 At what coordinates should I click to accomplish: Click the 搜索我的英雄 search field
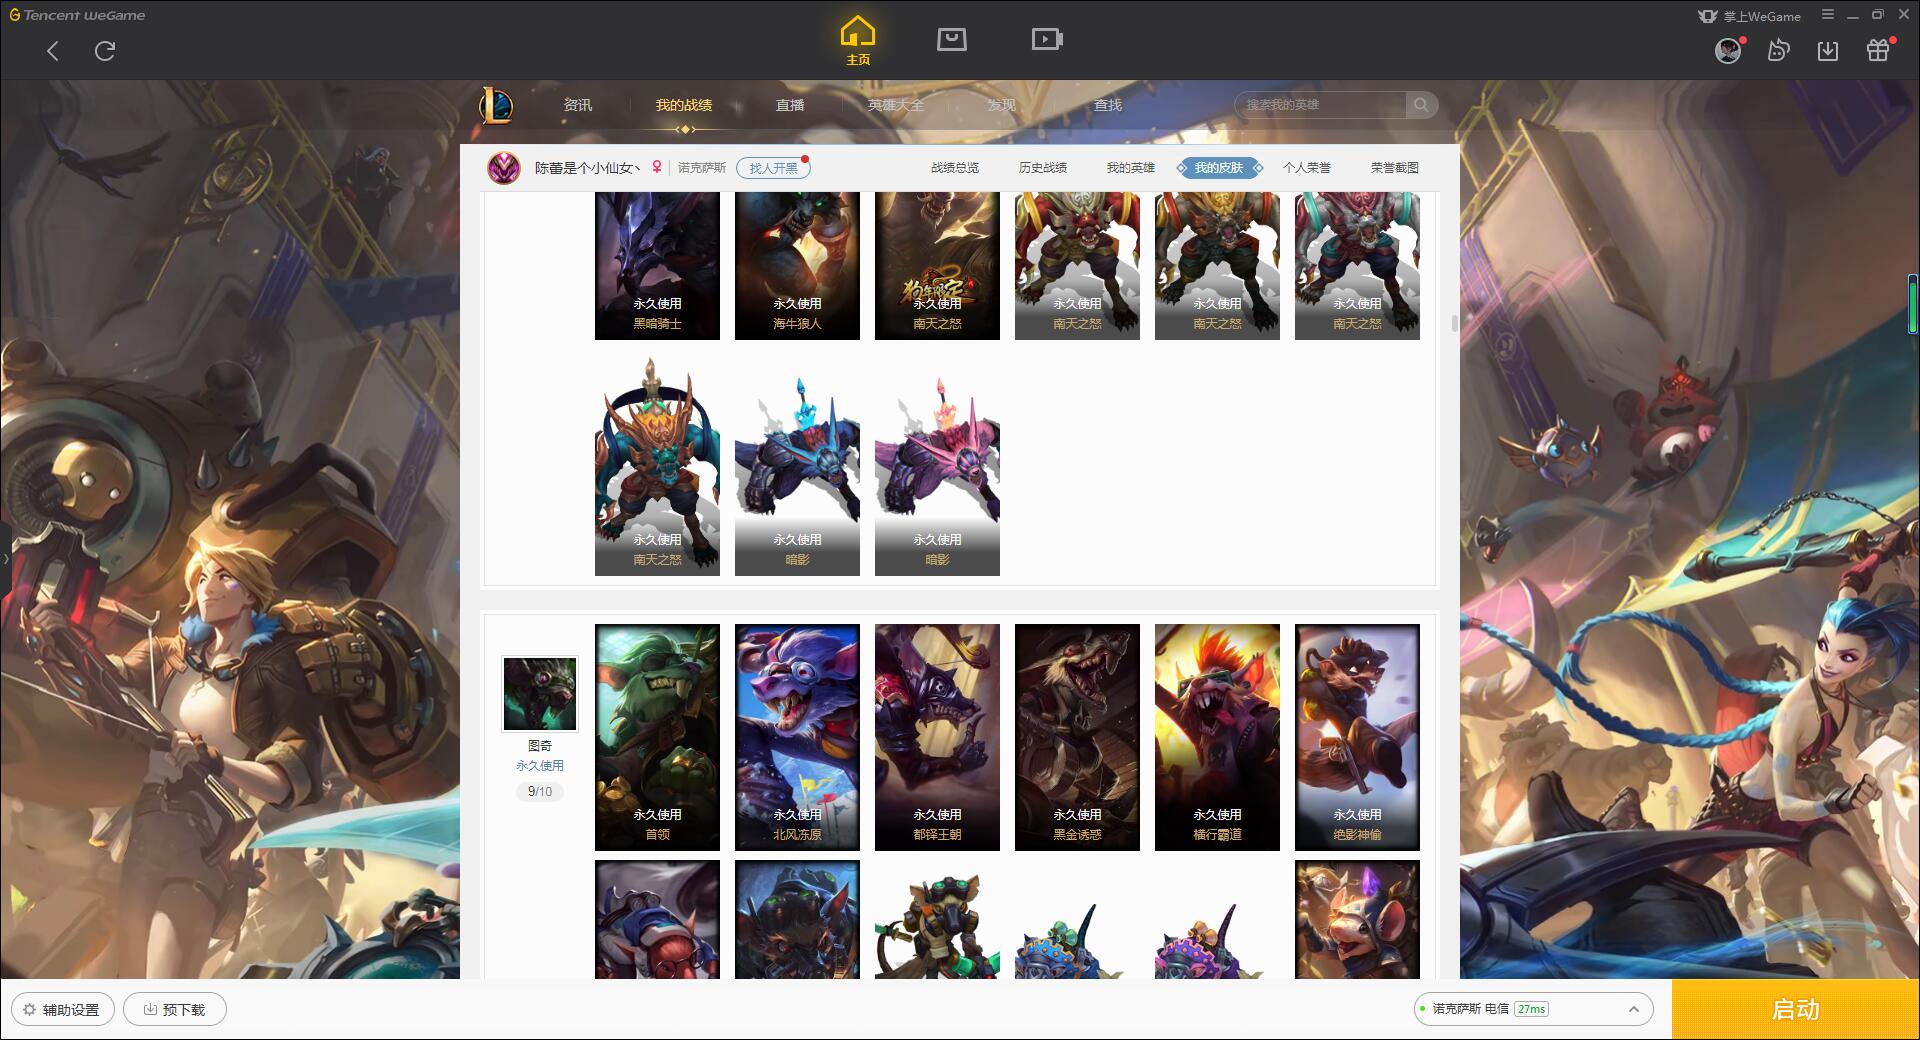click(1321, 105)
